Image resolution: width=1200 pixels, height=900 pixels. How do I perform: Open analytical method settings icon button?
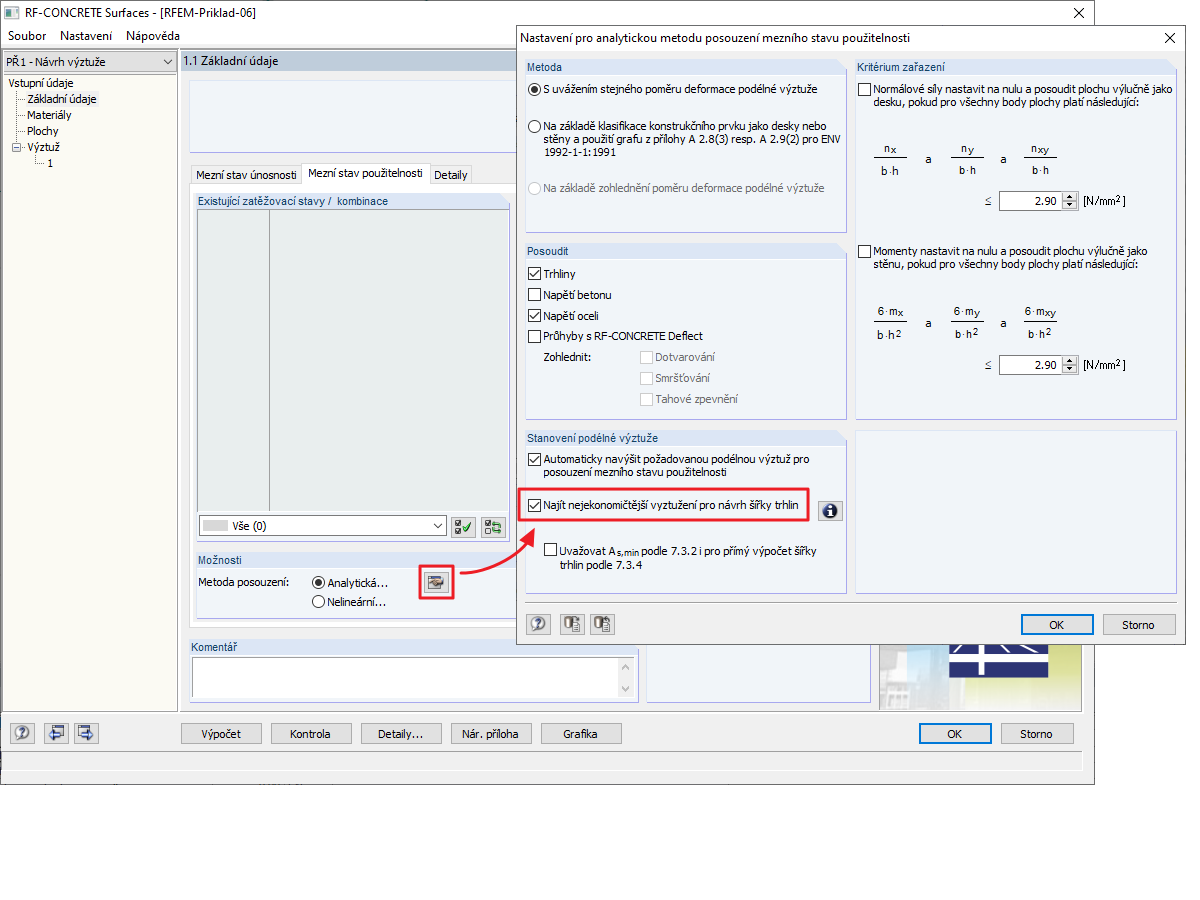[x=437, y=582]
